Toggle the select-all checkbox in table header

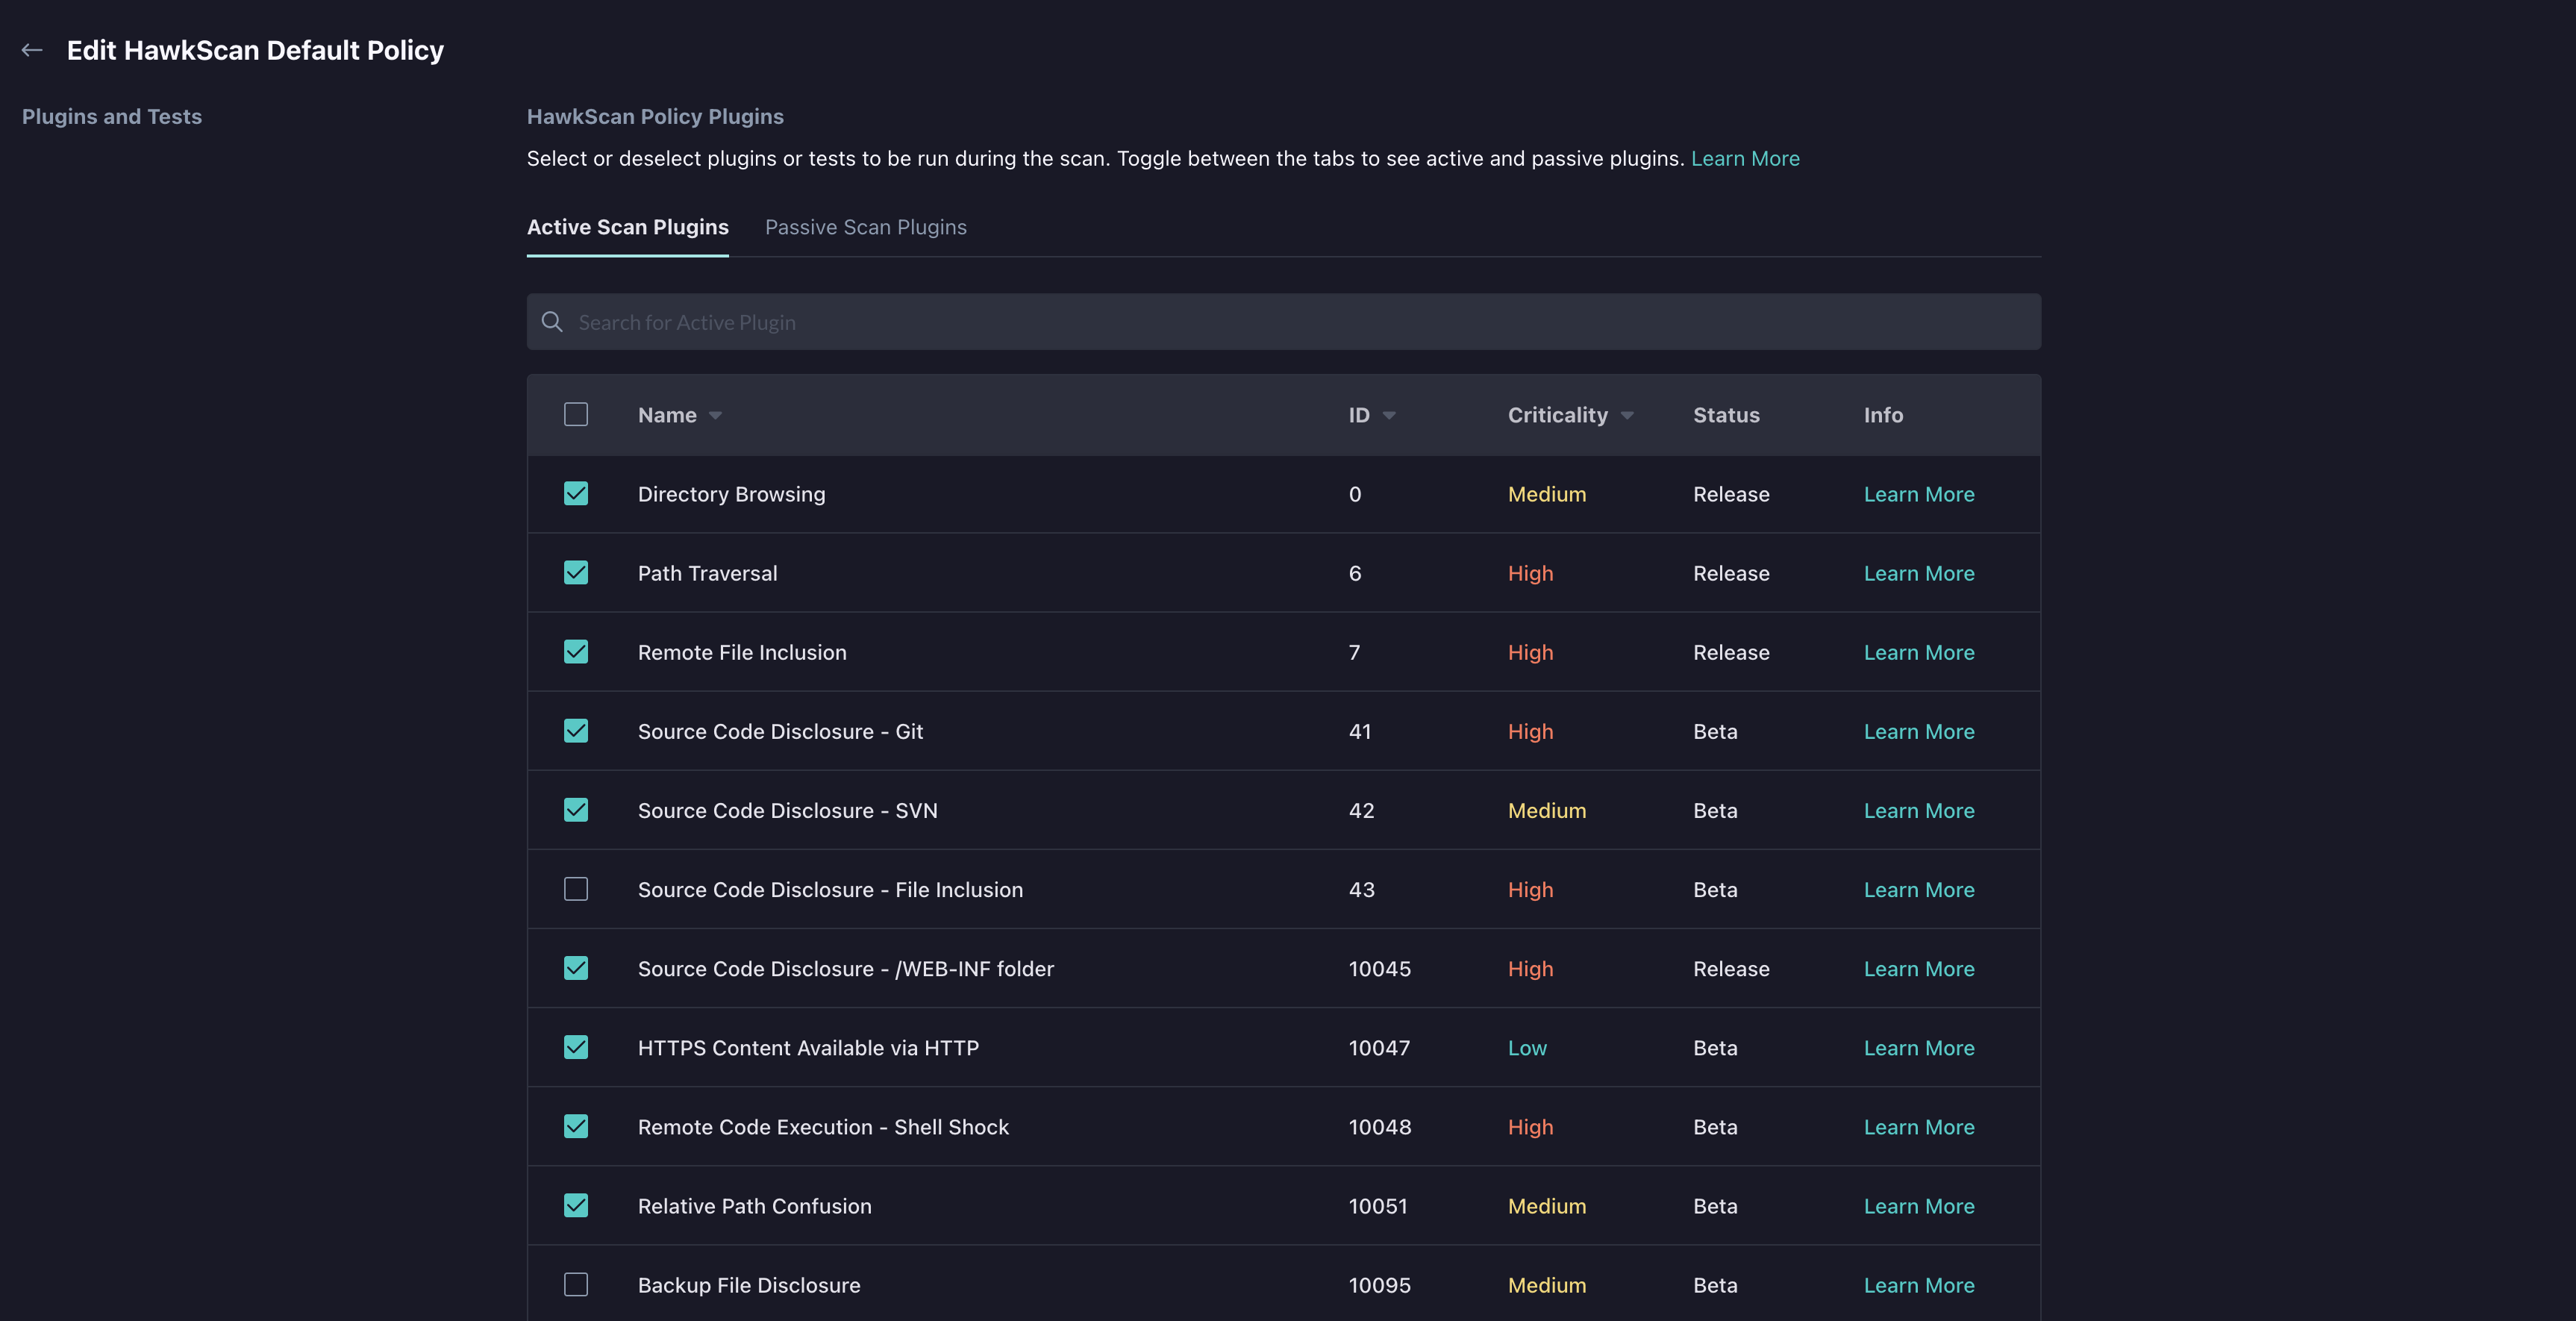[x=576, y=414]
